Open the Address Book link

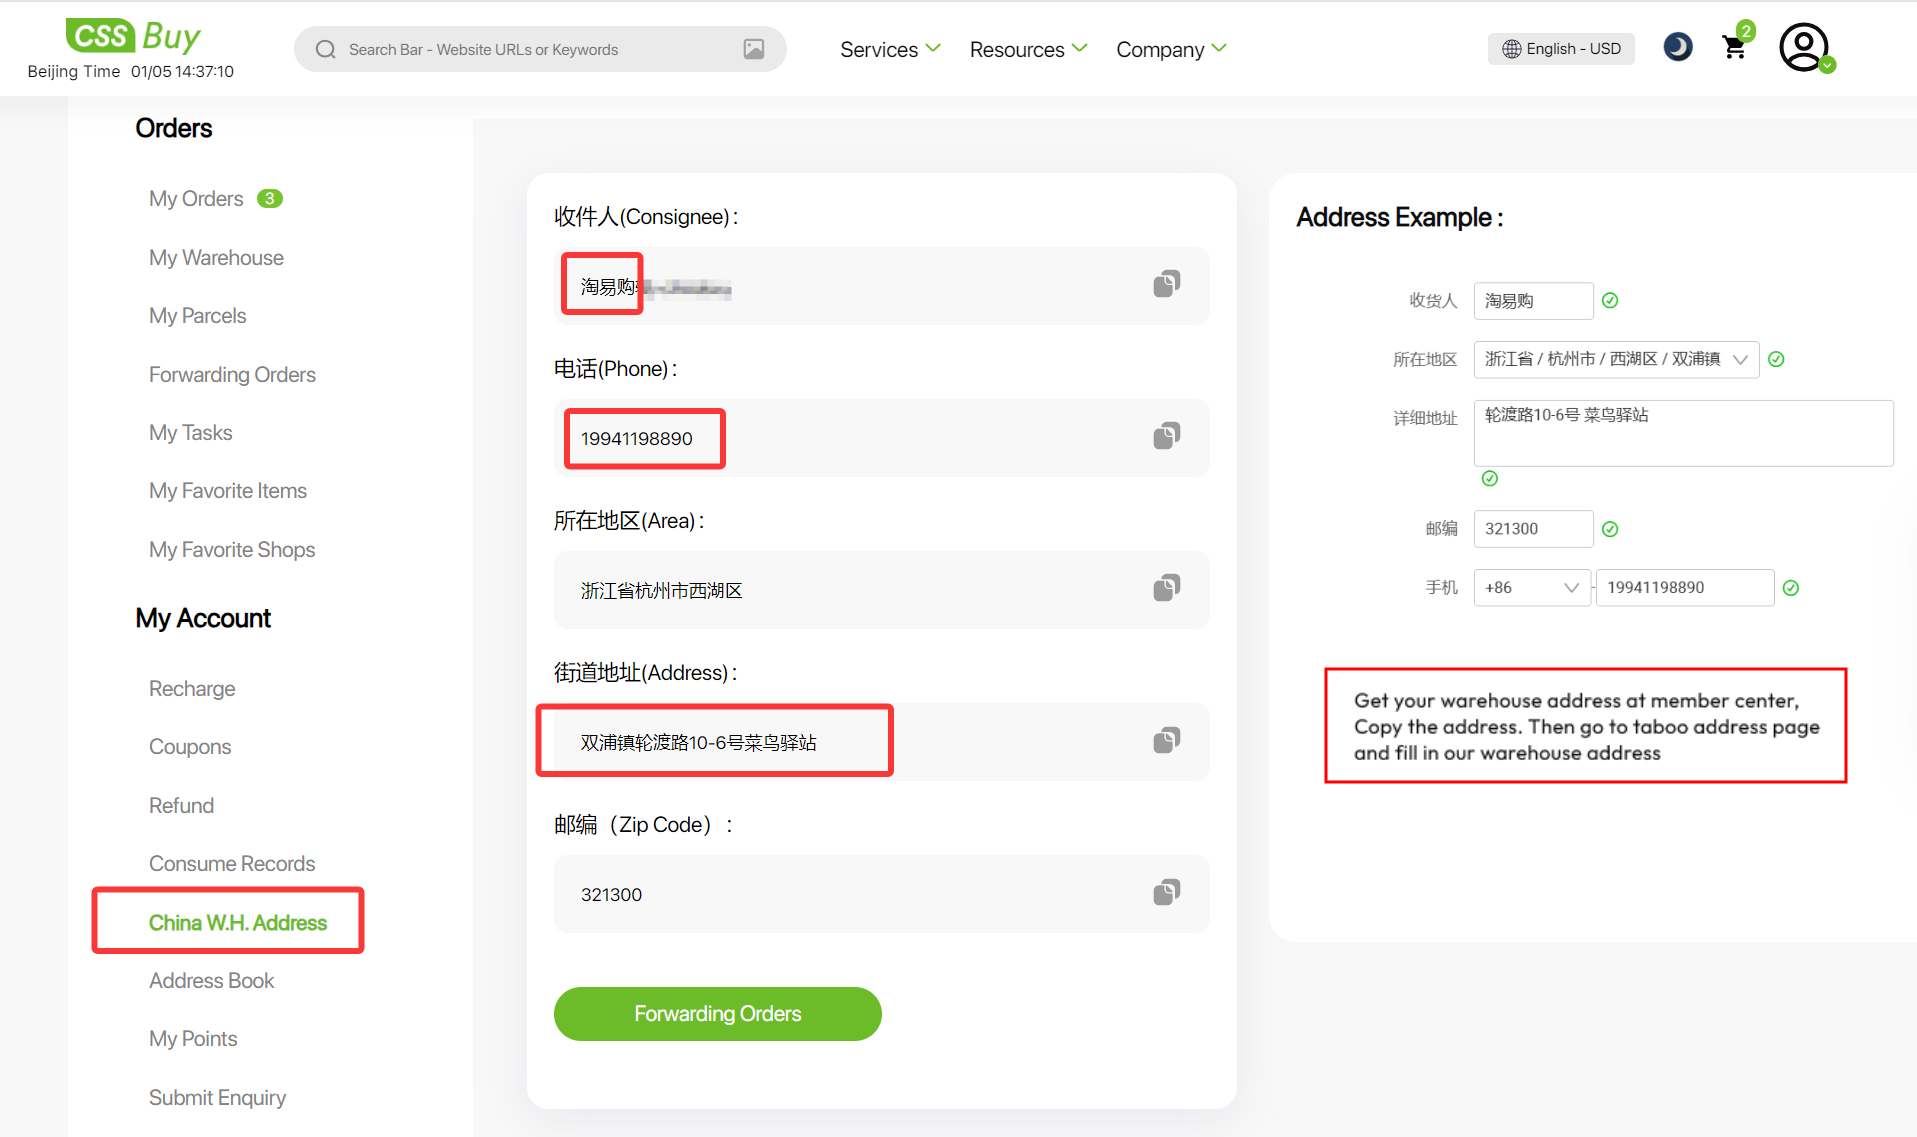[x=211, y=981]
